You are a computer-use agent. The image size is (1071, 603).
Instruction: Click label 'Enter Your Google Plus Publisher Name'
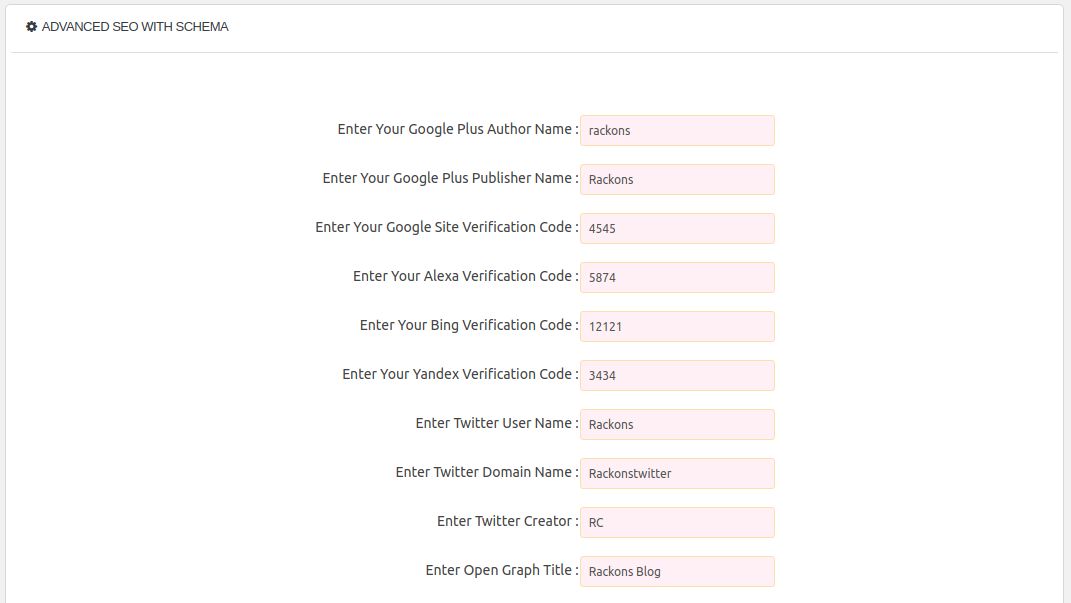click(x=450, y=178)
